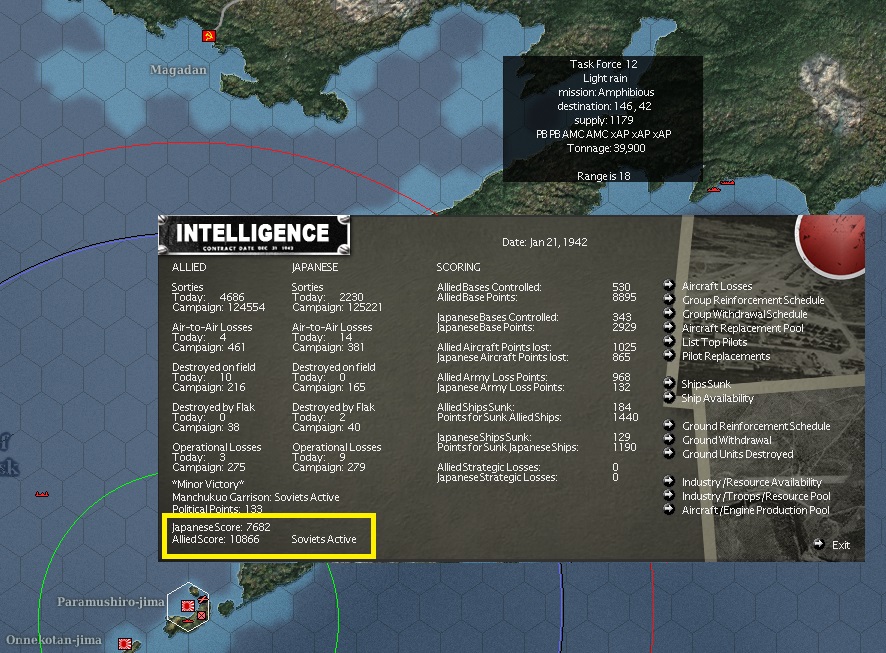Click 'Allied Bases Controlled:' label
Image resolution: width=886 pixels, height=653 pixels.
pos(489,287)
